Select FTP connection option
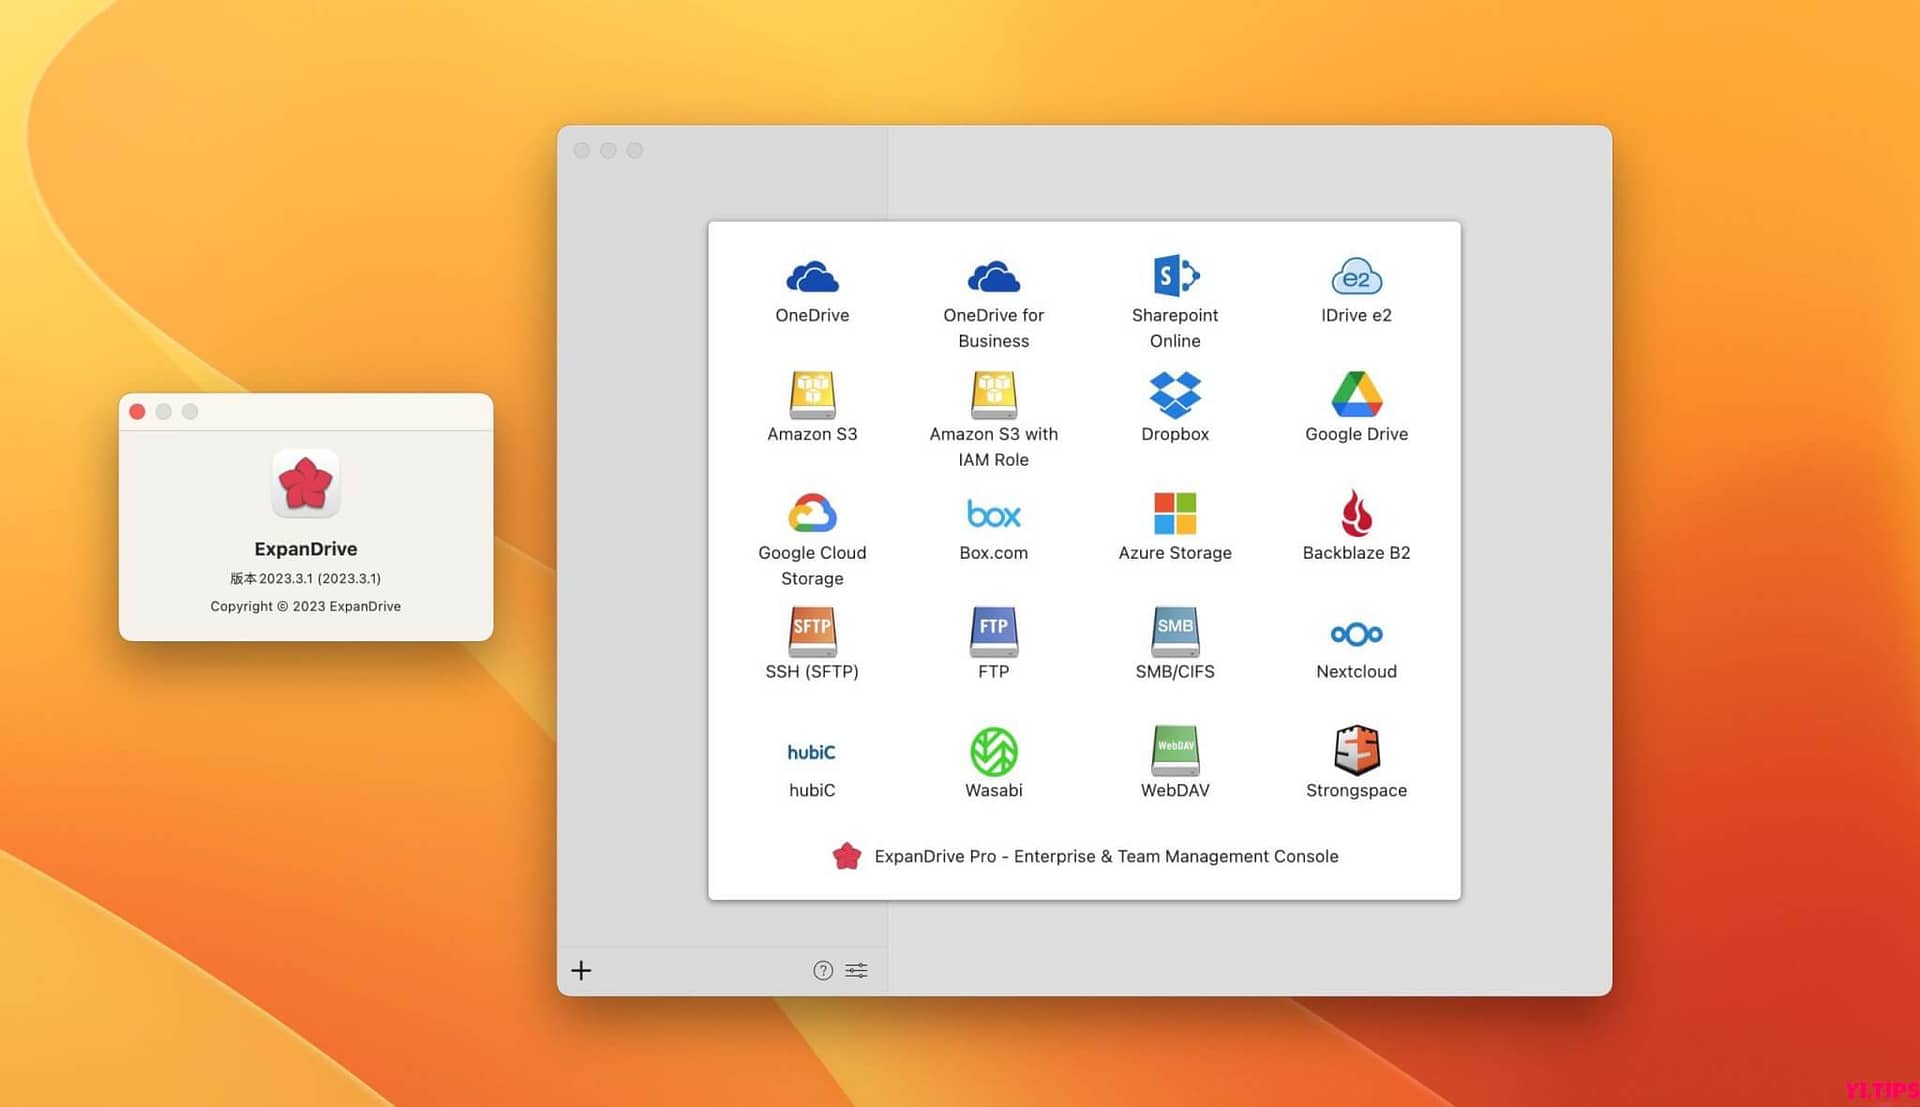Screen dimensions: 1920x1107 coord(993,645)
